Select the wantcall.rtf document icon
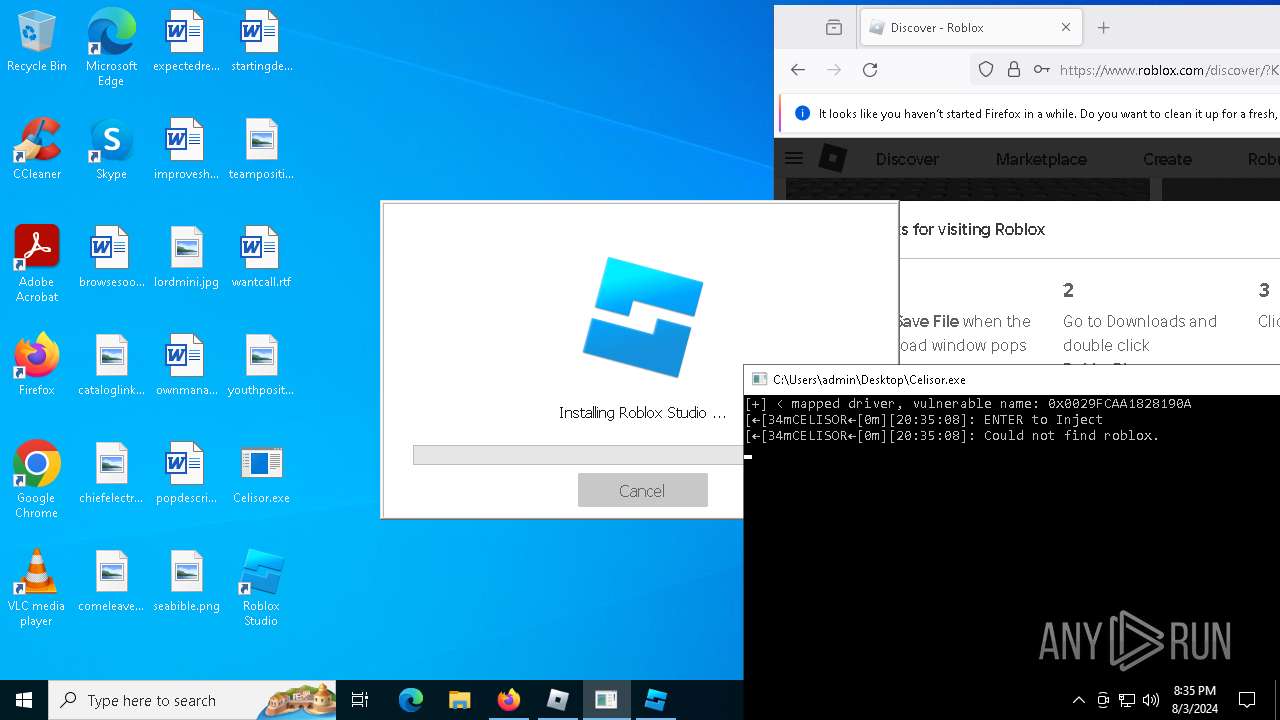 coord(261,257)
